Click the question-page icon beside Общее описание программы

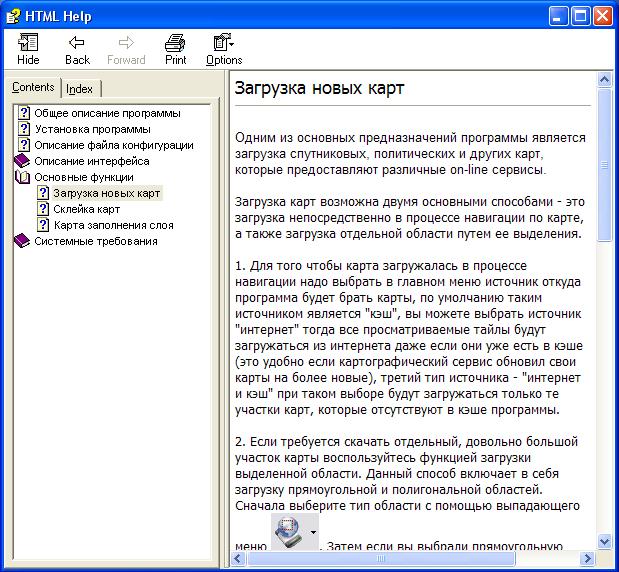pos(24,113)
